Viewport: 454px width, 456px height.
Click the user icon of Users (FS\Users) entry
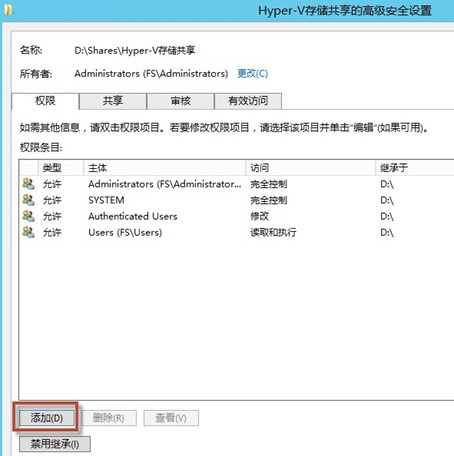click(28, 232)
